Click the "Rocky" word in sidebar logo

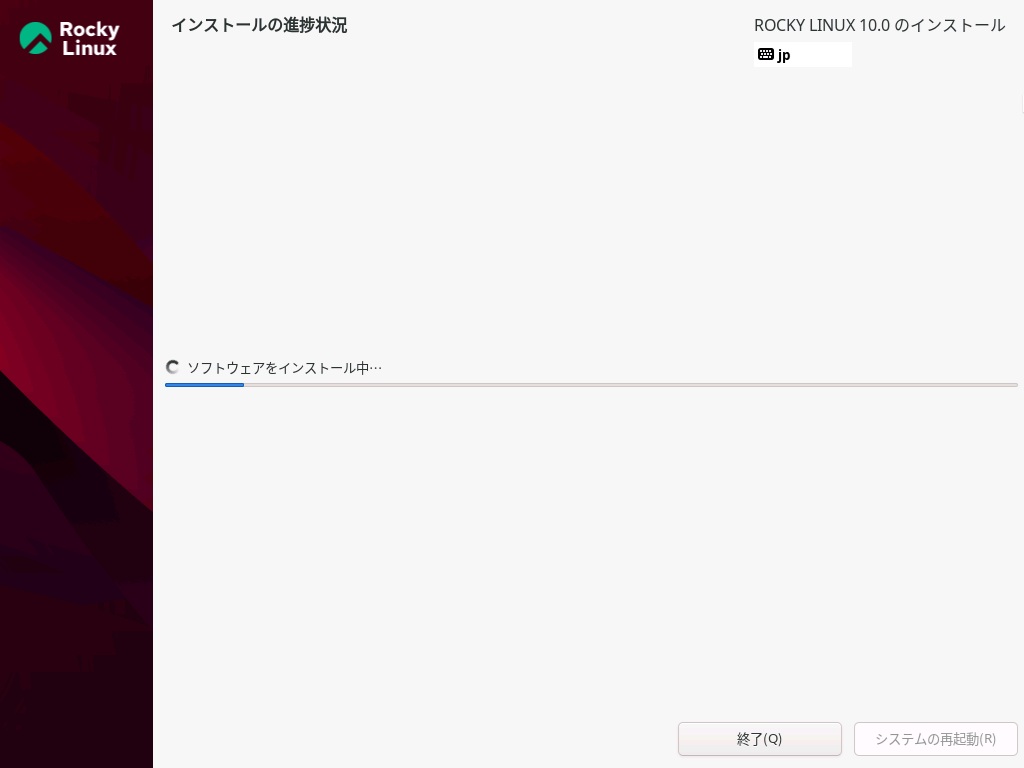pos(89,30)
